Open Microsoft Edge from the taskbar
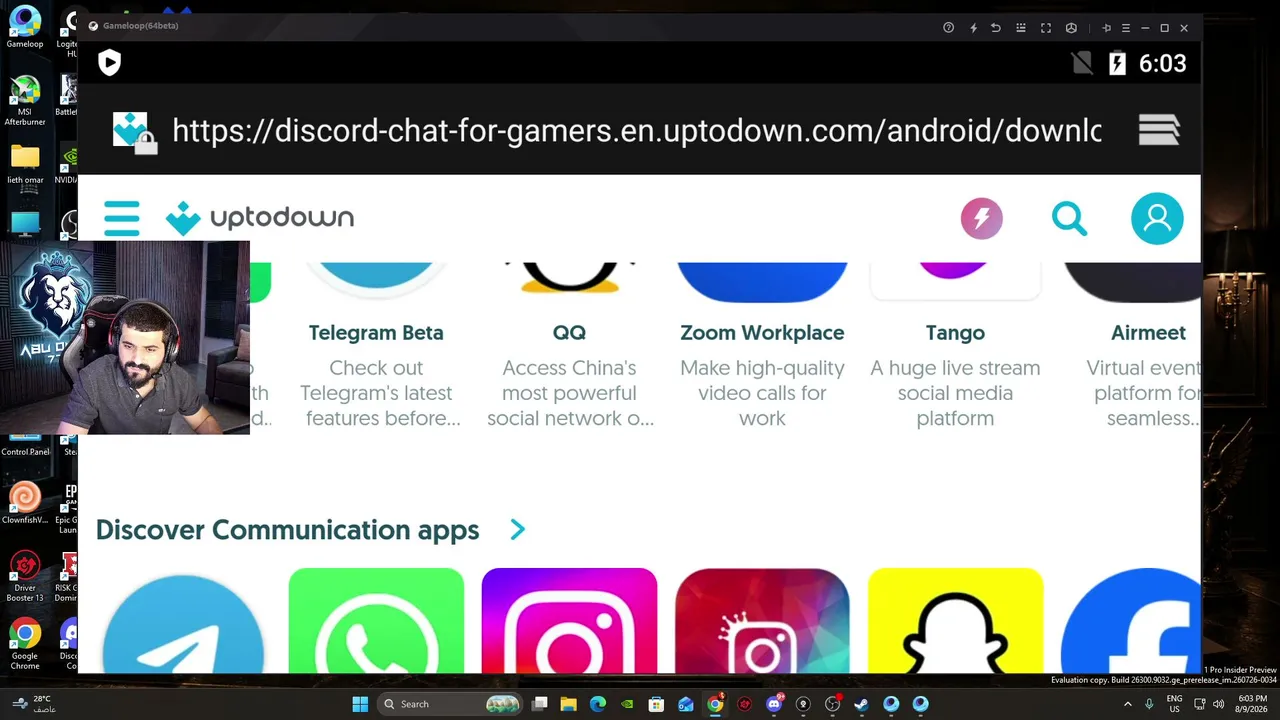 coord(598,704)
